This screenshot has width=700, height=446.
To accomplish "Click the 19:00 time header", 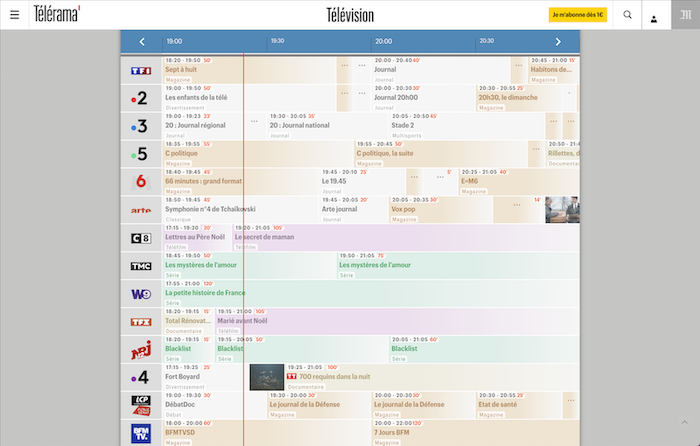I will click(175, 41).
